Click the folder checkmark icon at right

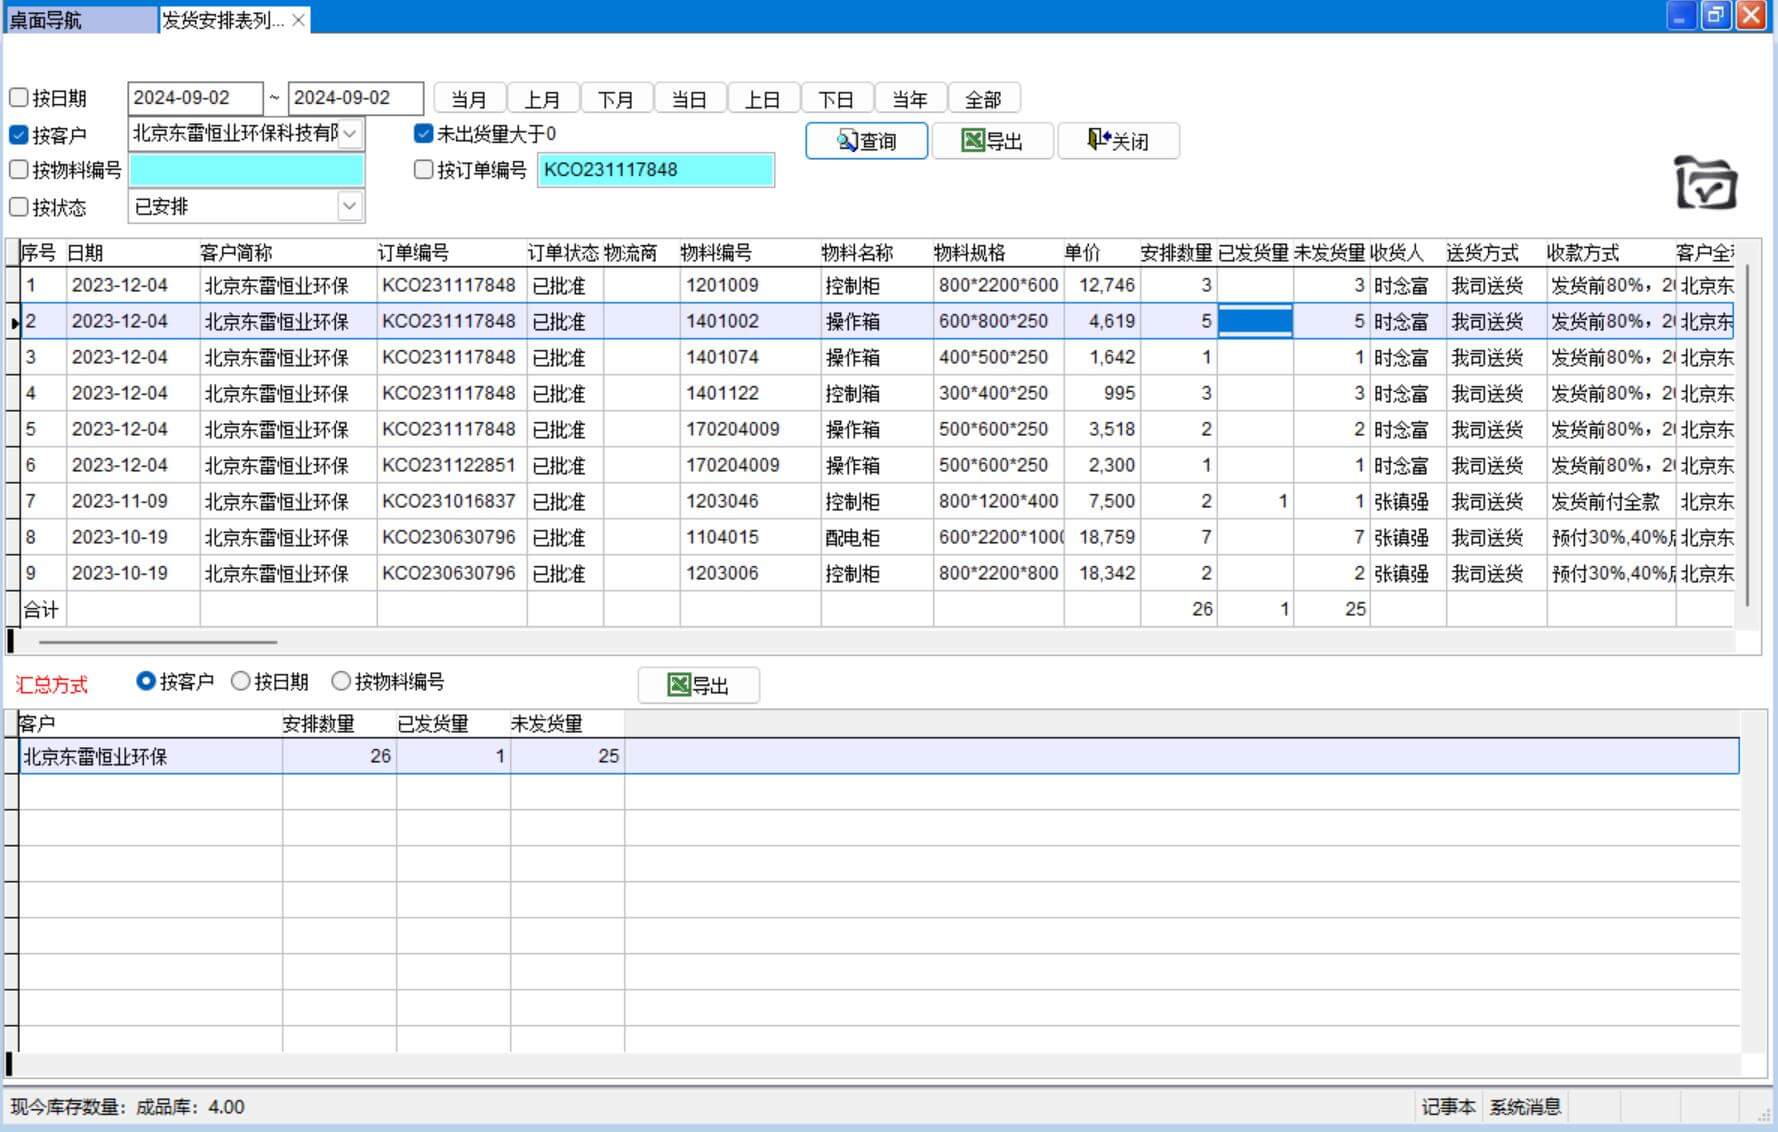click(1705, 183)
